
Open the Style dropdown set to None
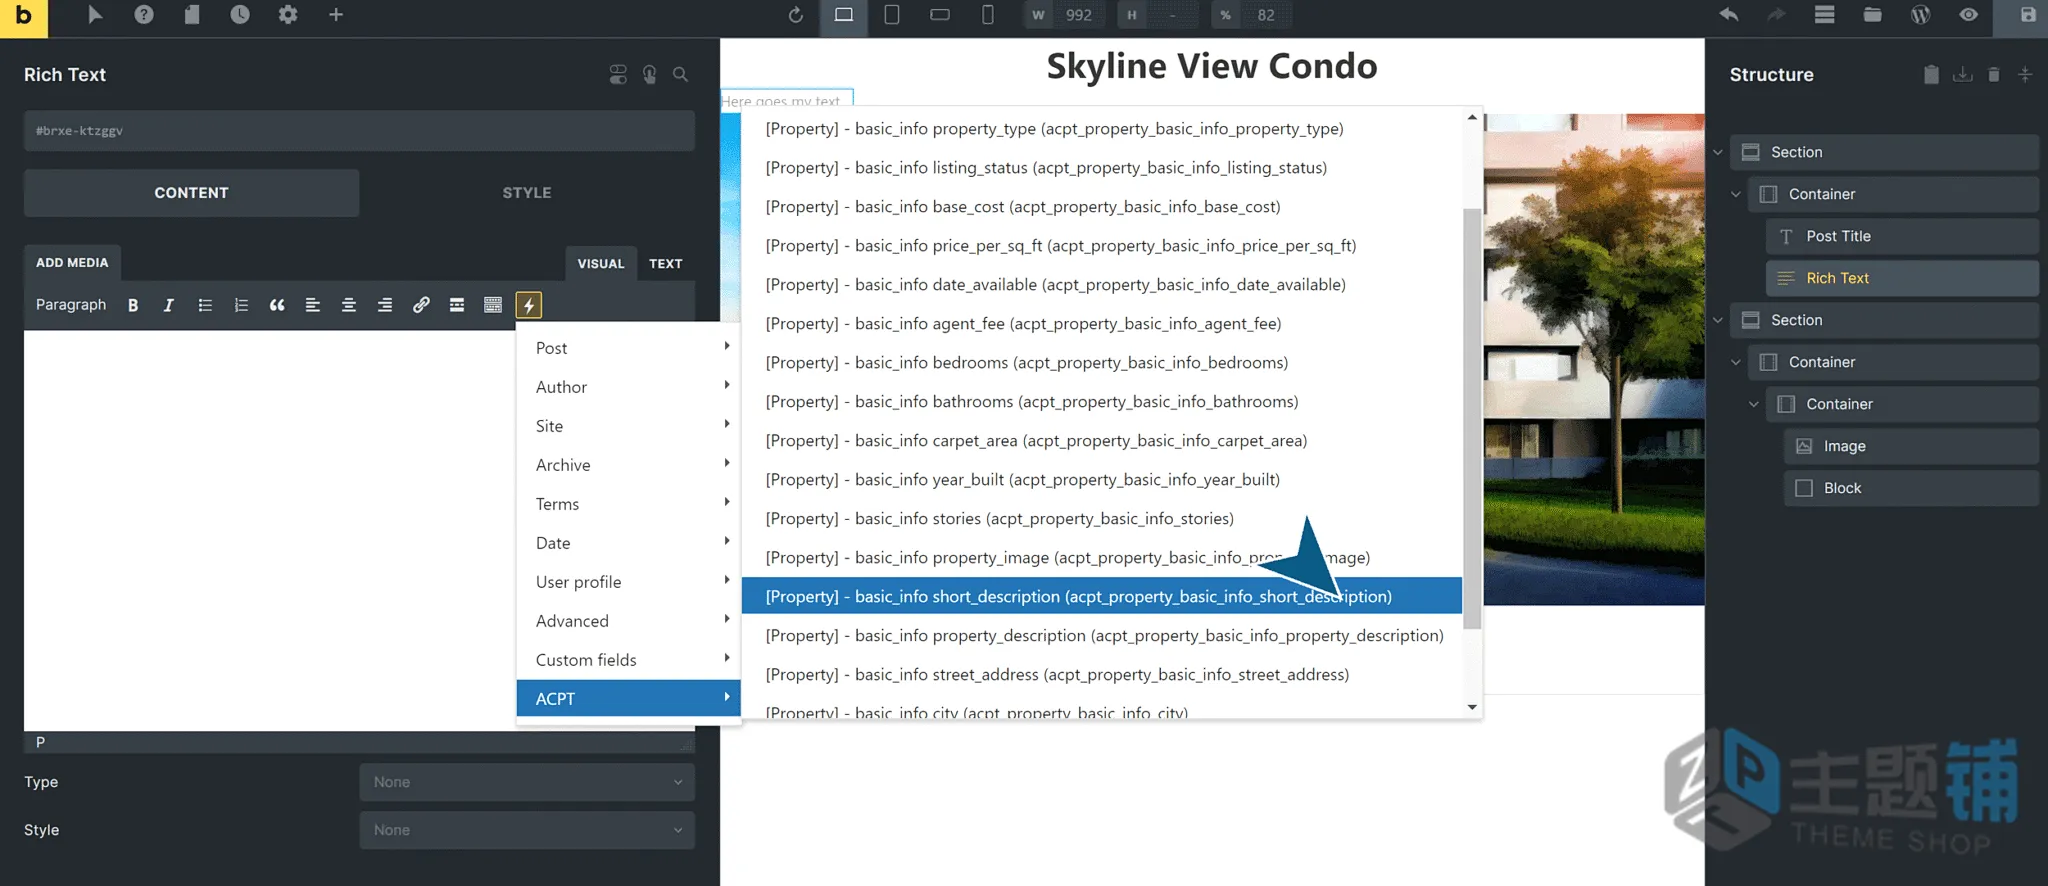click(x=527, y=830)
